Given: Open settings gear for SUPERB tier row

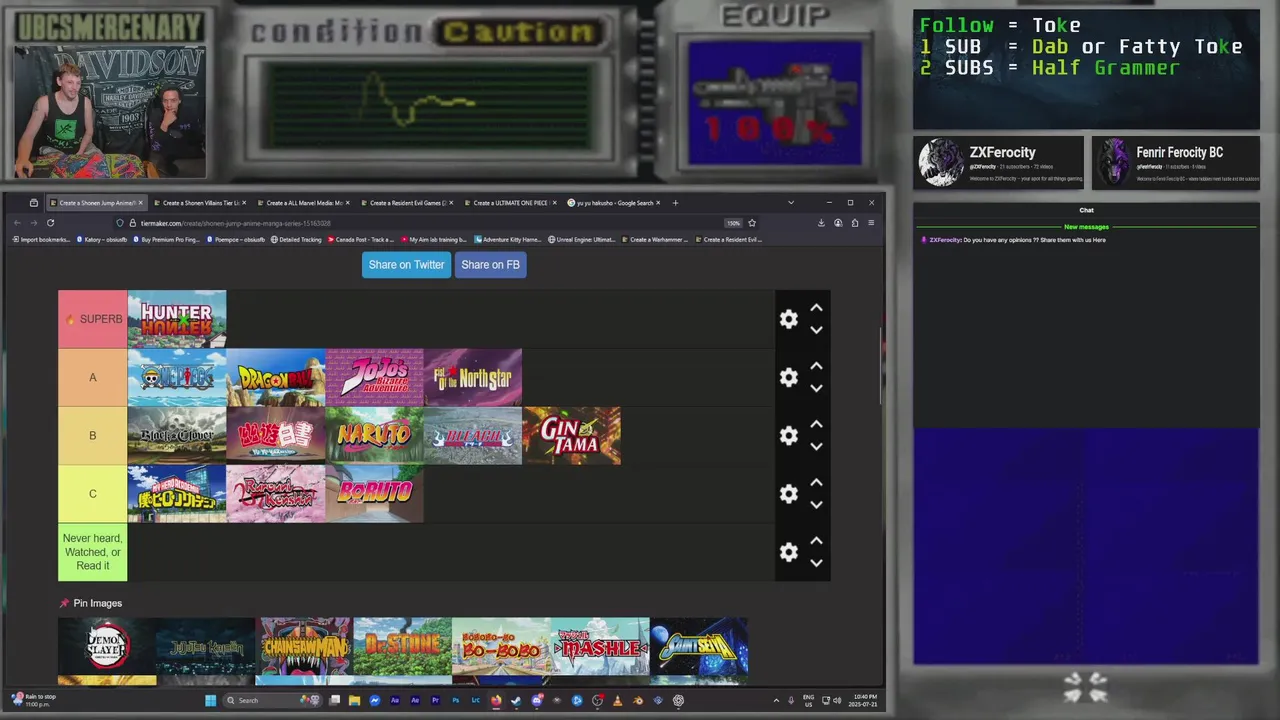Looking at the screenshot, I should pyautogui.click(x=789, y=319).
